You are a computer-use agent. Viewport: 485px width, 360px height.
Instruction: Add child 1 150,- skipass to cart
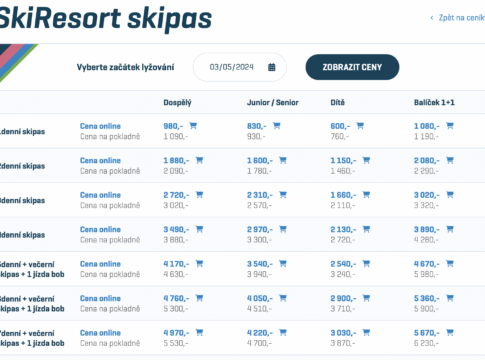point(366,160)
